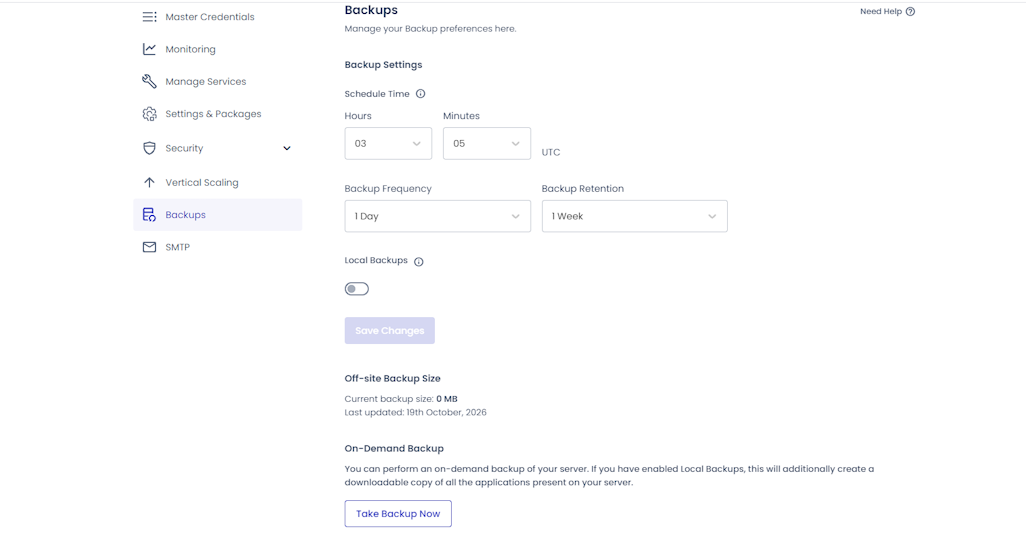Click the On-Demand Backup heading
Viewport: 1026px width, 546px height.
(x=394, y=448)
